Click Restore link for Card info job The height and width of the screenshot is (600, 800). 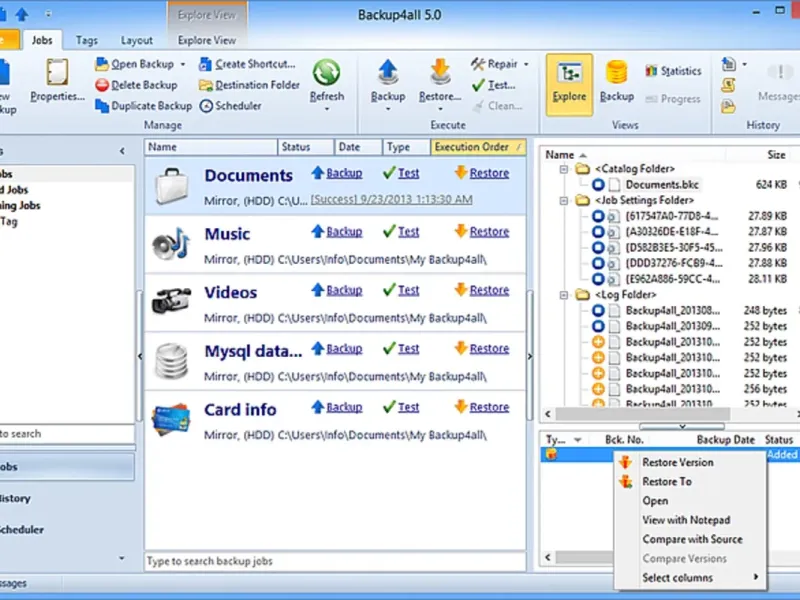489,407
